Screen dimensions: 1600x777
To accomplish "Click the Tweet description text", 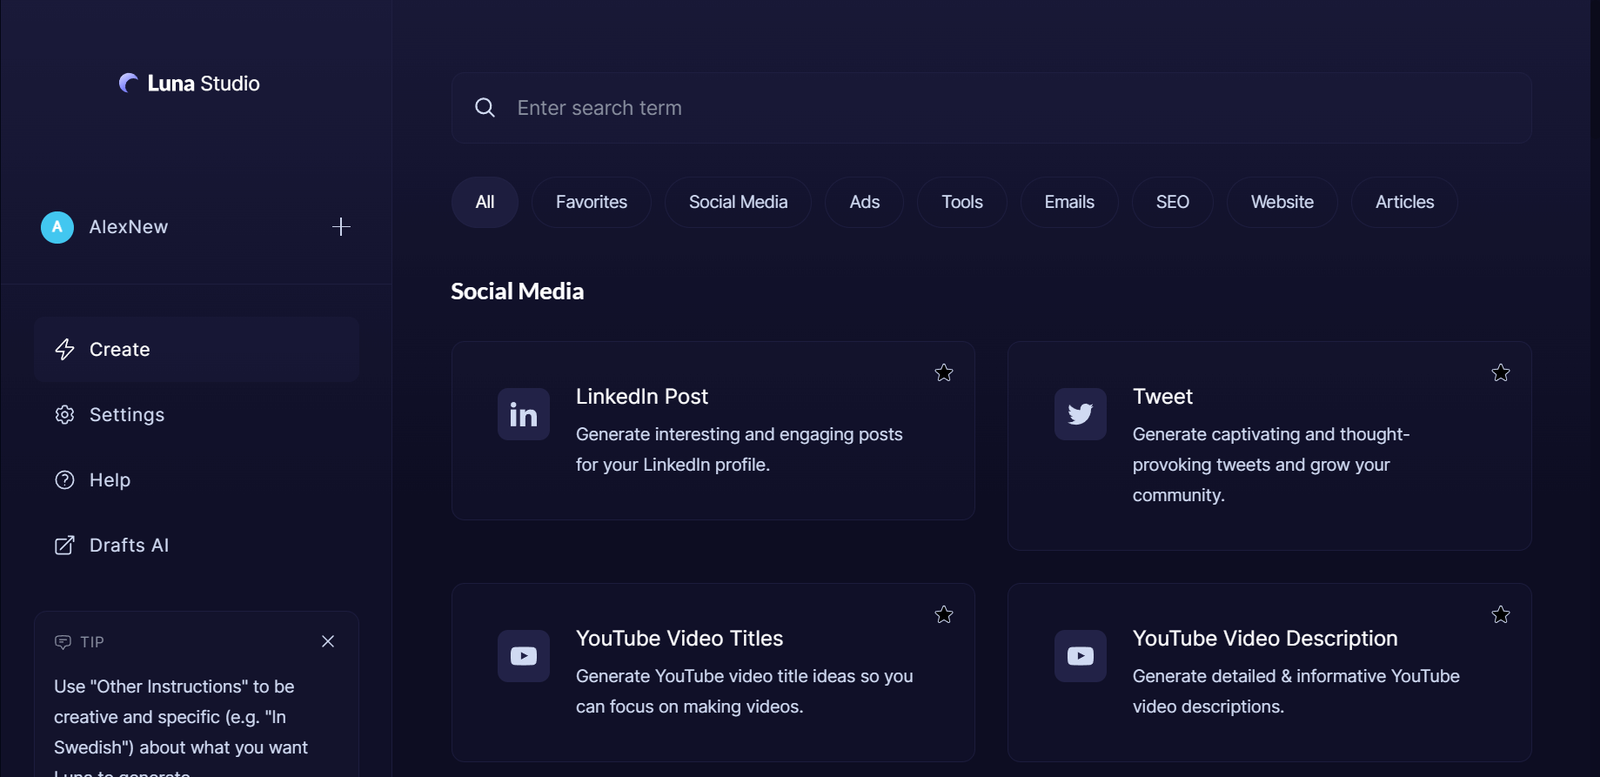I will click(1271, 464).
